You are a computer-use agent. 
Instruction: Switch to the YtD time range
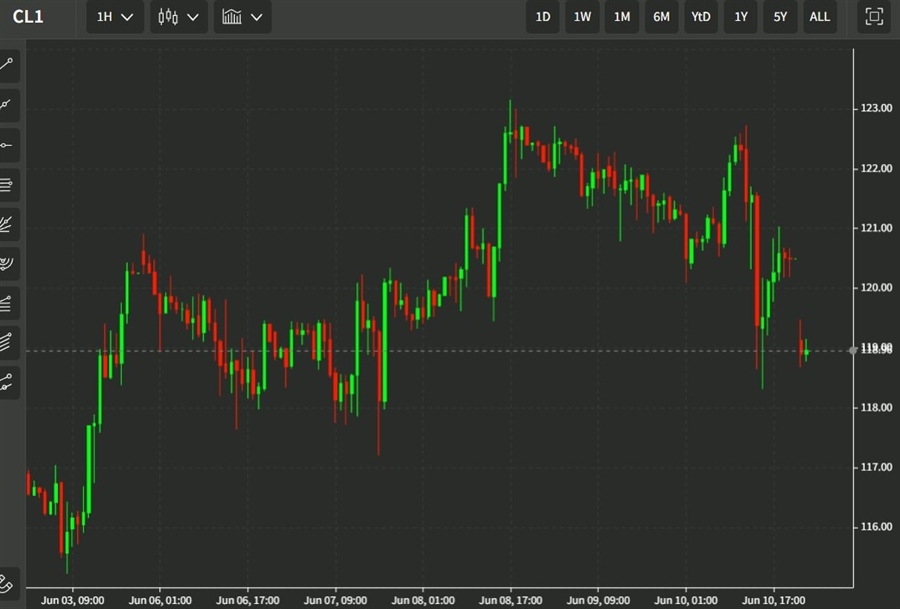(701, 17)
